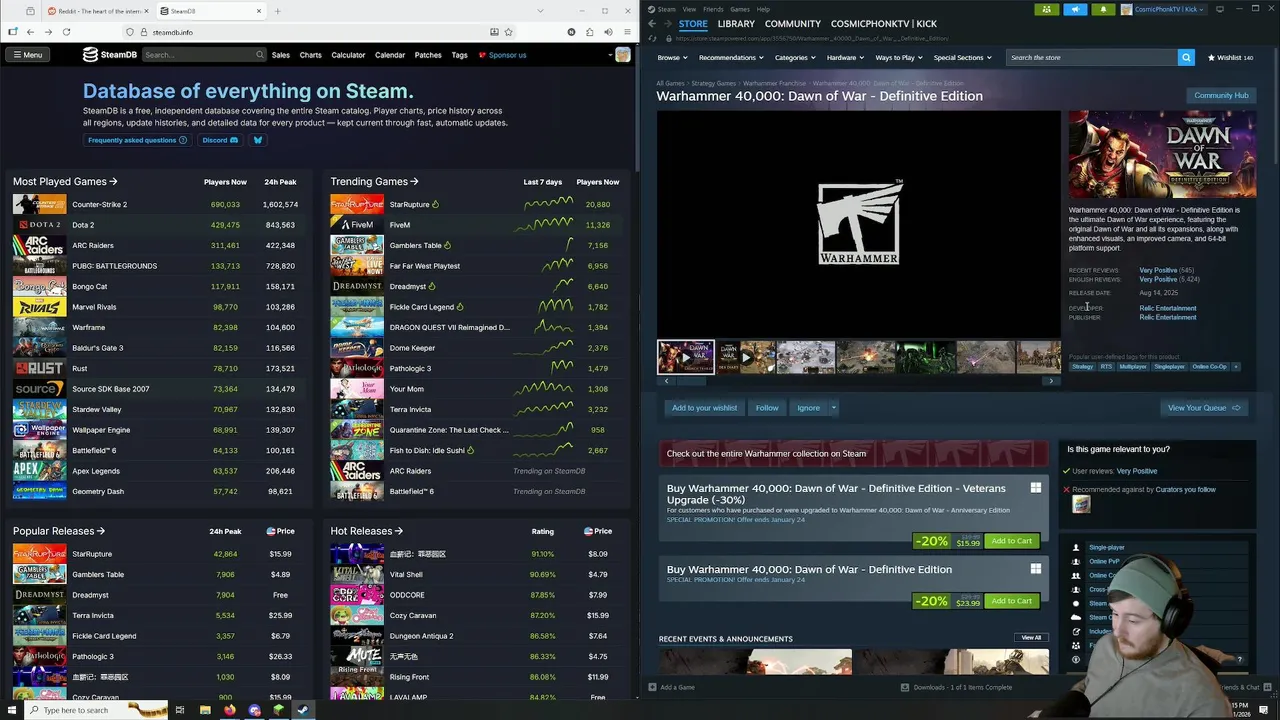Click Add to your wishlist button
The image size is (1280, 720).
coord(704,407)
